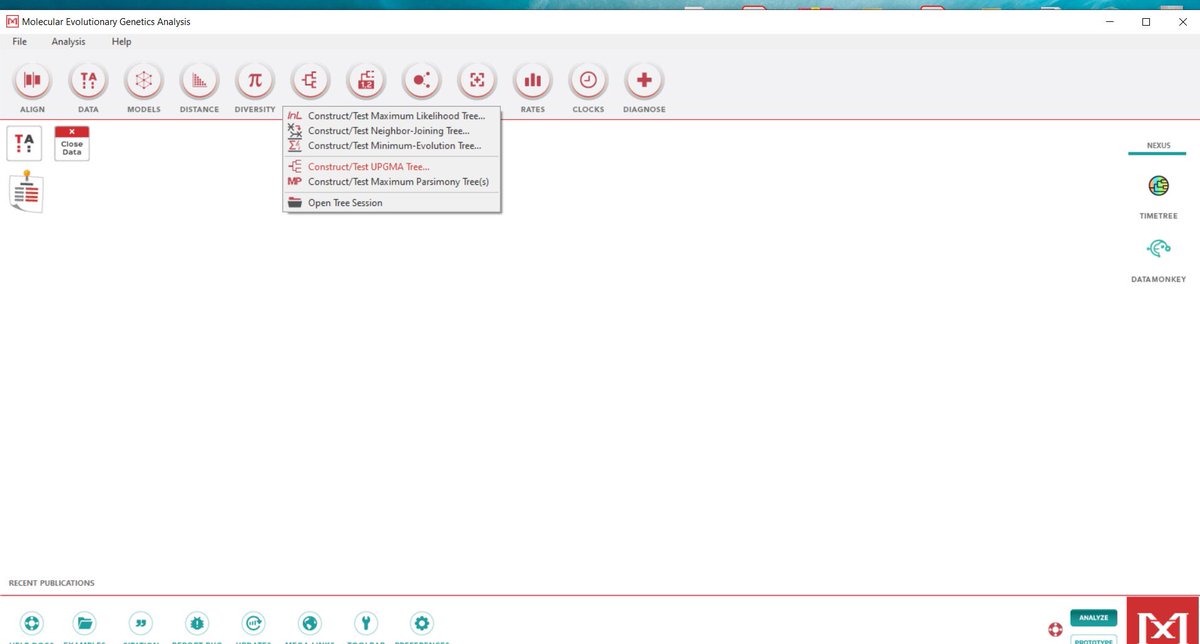Open the TIMETREE globe icon
The height and width of the screenshot is (644, 1200).
[x=1158, y=186]
